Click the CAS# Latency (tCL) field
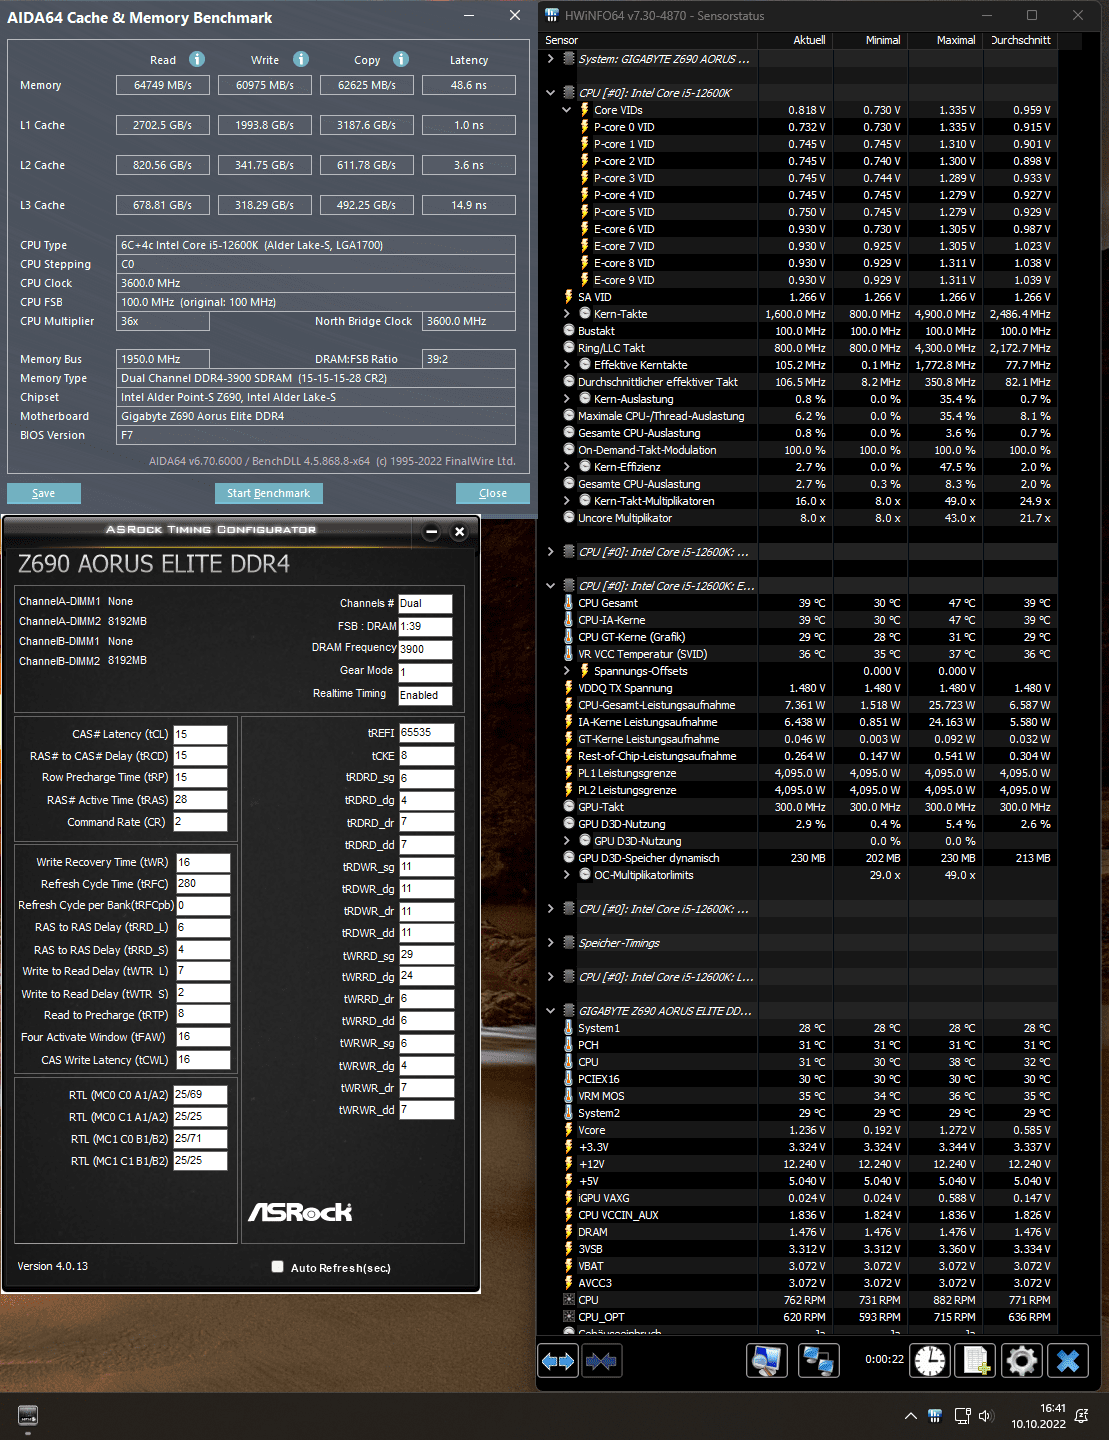 coord(200,734)
